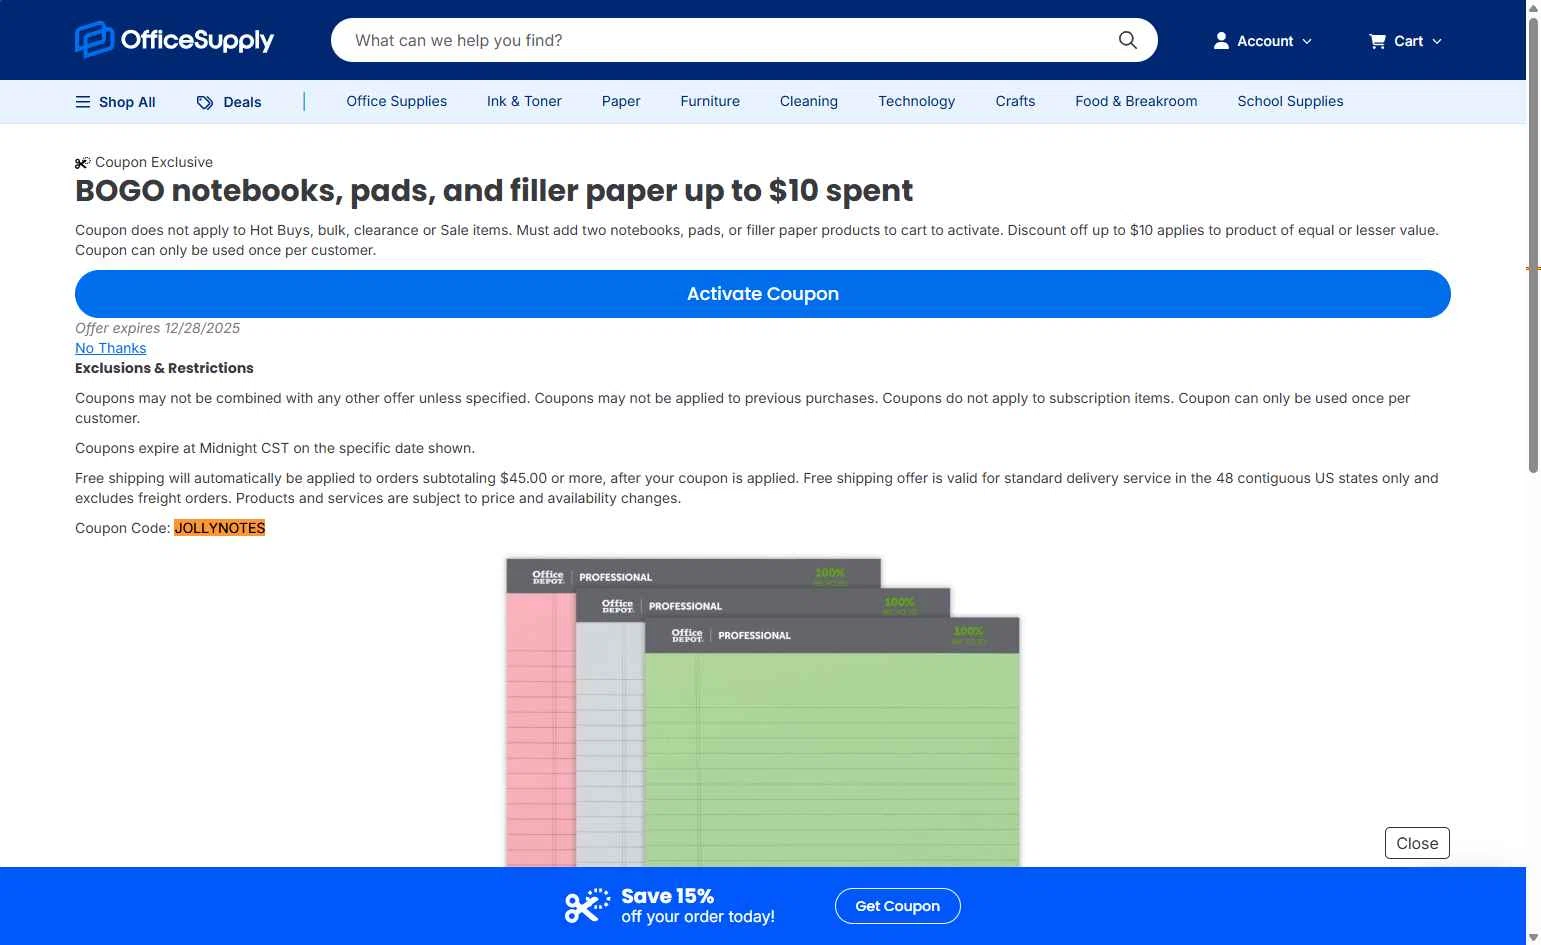
Task: Click the notepads product image
Action: tap(763, 711)
